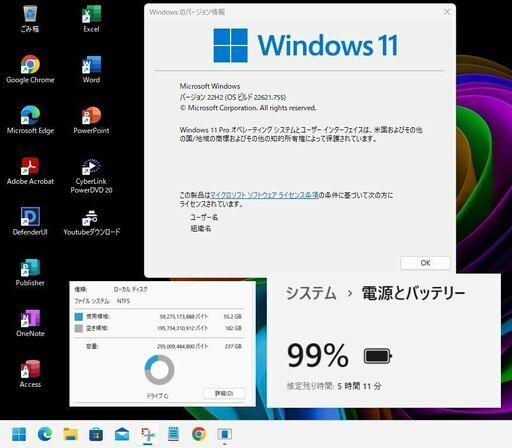The height and width of the screenshot is (448, 512).
Task: Click the ユーザー名 label in the dialog
Action: (x=204, y=217)
